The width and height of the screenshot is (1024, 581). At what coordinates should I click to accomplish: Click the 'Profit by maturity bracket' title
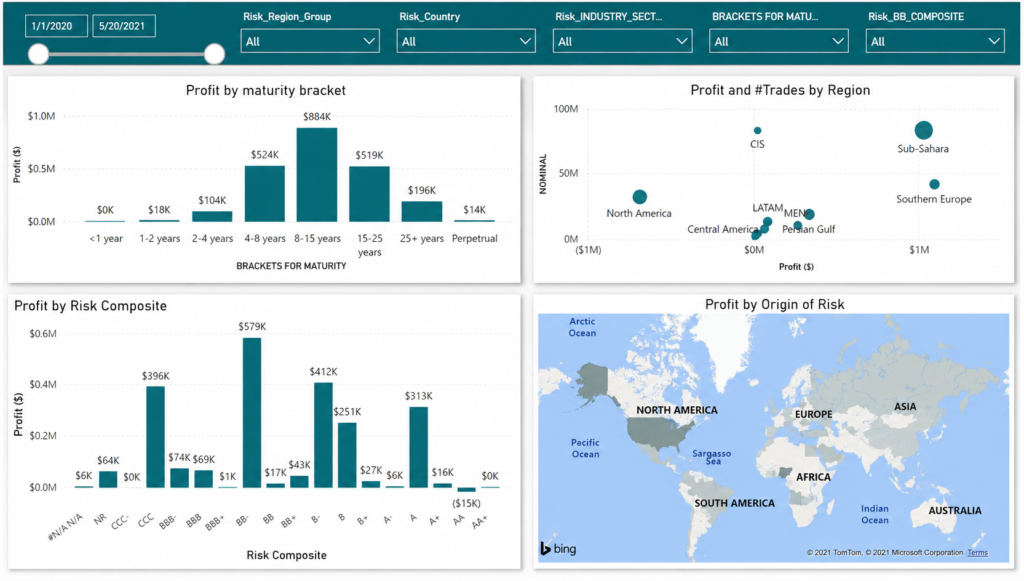coord(266,90)
